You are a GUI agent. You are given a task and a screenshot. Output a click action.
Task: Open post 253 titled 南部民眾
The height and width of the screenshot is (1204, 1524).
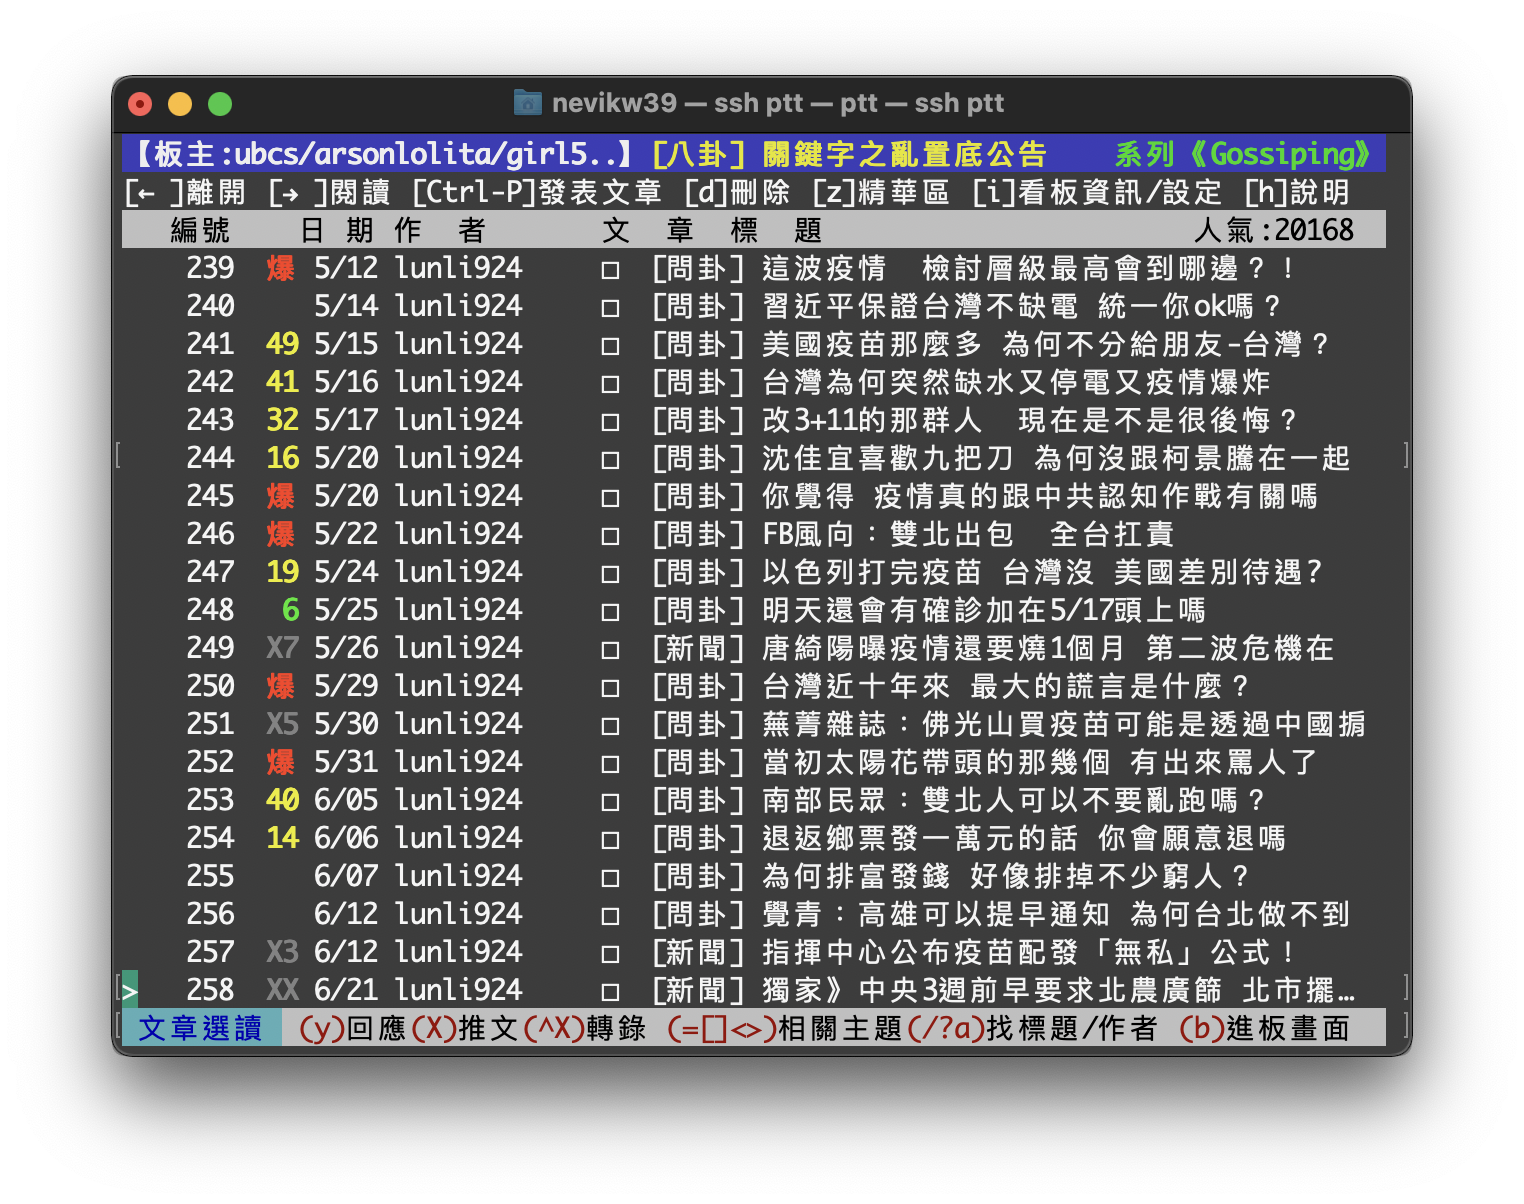(x=754, y=800)
